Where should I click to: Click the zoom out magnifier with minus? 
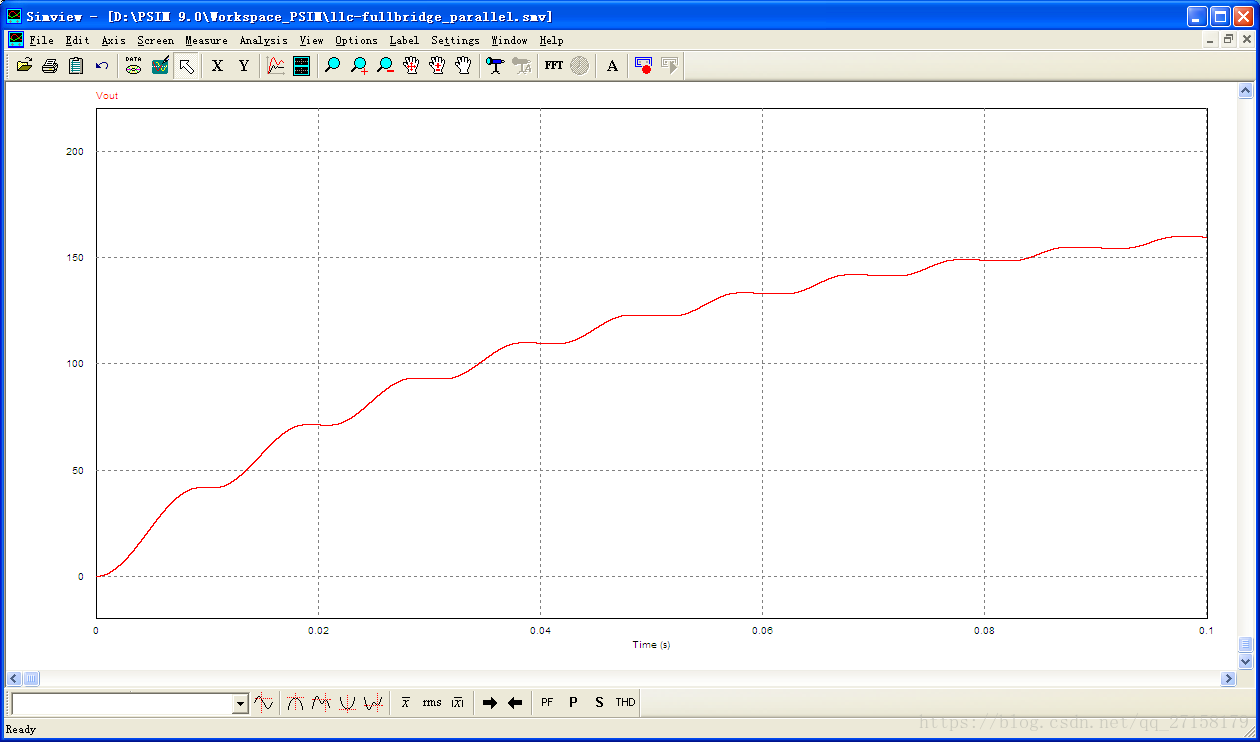point(385,66)
